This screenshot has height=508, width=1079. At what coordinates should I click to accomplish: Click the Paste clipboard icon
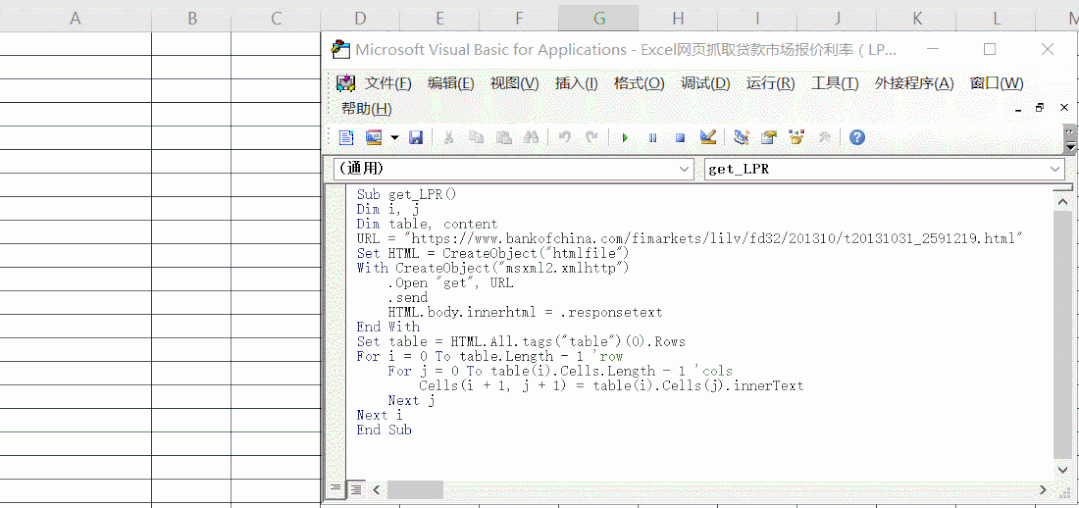(504, 138)
